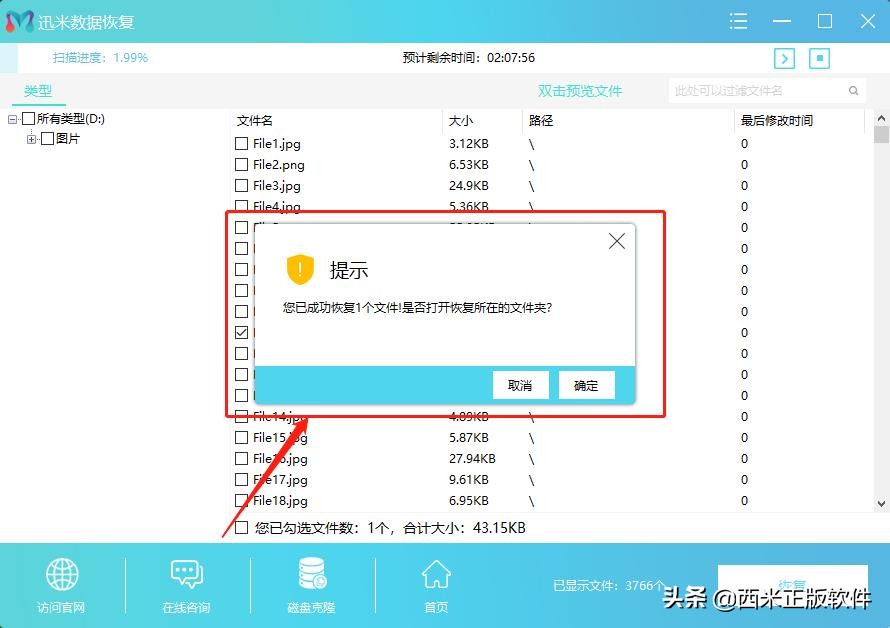Click the file name filter input field

pyautogui.click(x=766, y=91)
